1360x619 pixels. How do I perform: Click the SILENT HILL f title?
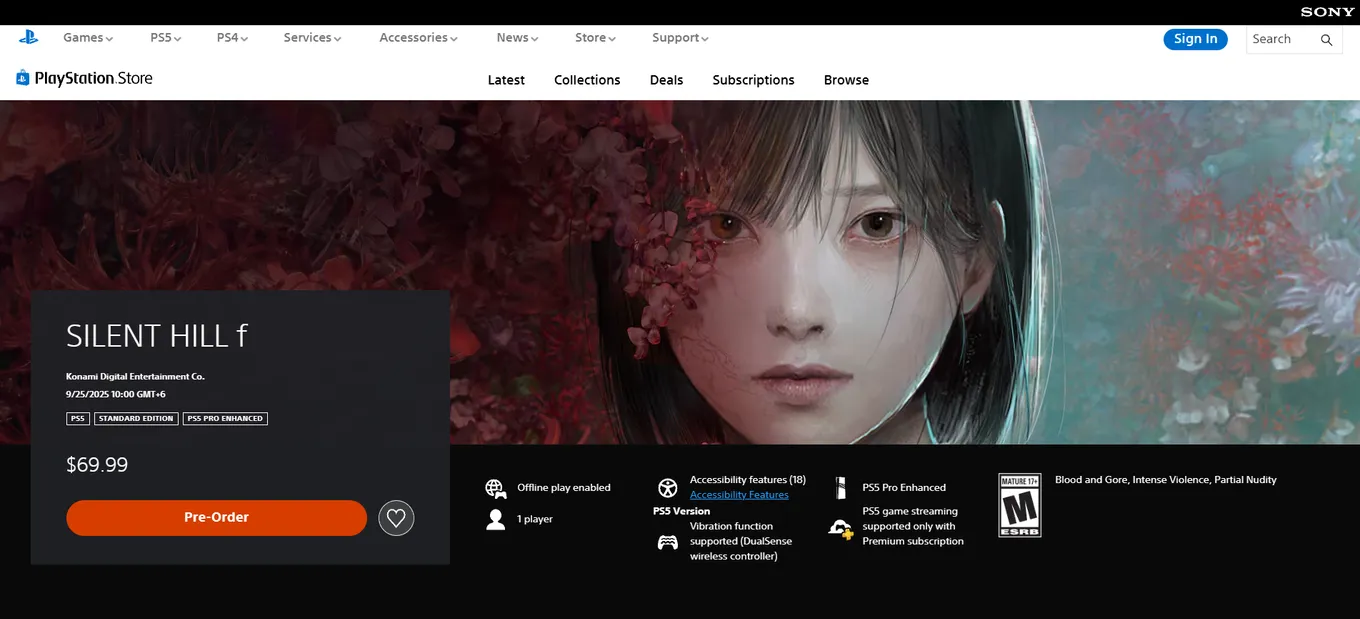(x=156, y=336)
